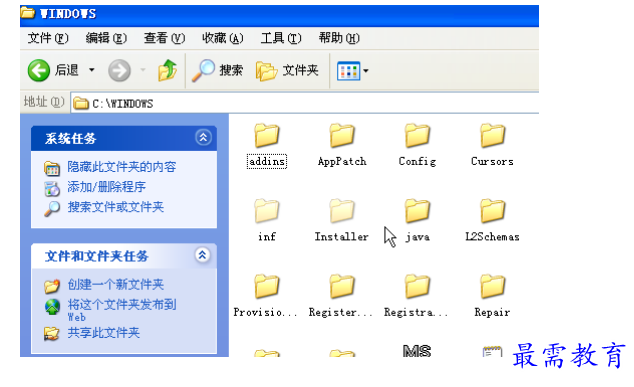Click magnifier icon beside 搜索文件或文件夹

click(x=52, y=209)
